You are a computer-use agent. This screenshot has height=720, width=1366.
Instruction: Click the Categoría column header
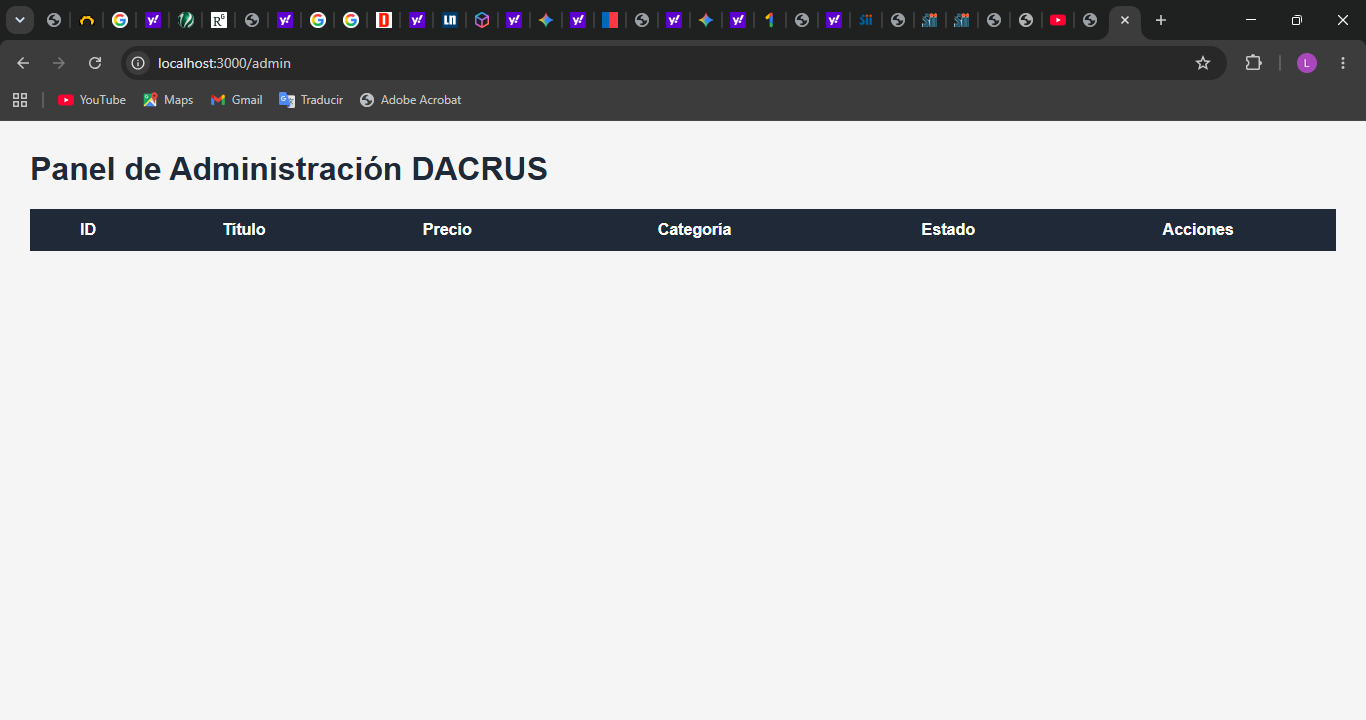[694, 230]
